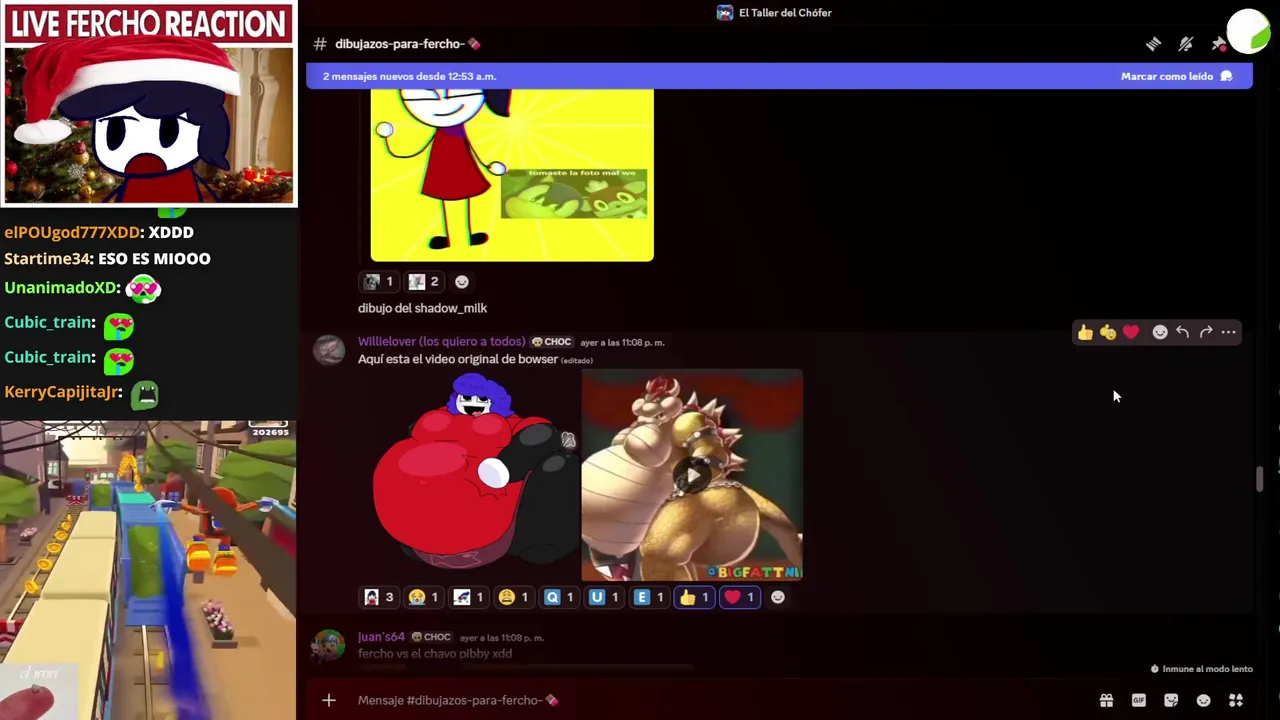The width and height of the screenshot is (1280, 720).
Task: Click the streamer avatar with Santa hat
Action: pos(150,125)
